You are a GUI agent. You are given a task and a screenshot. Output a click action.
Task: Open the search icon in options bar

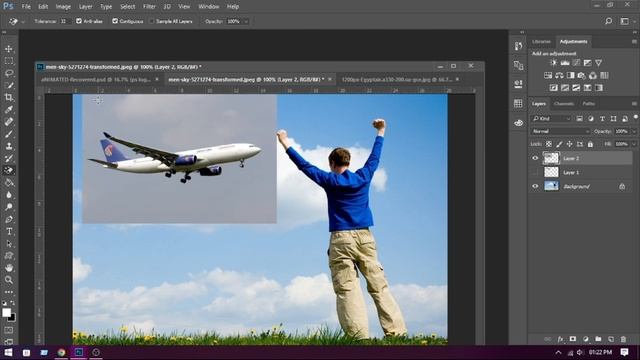coord(608,21)
